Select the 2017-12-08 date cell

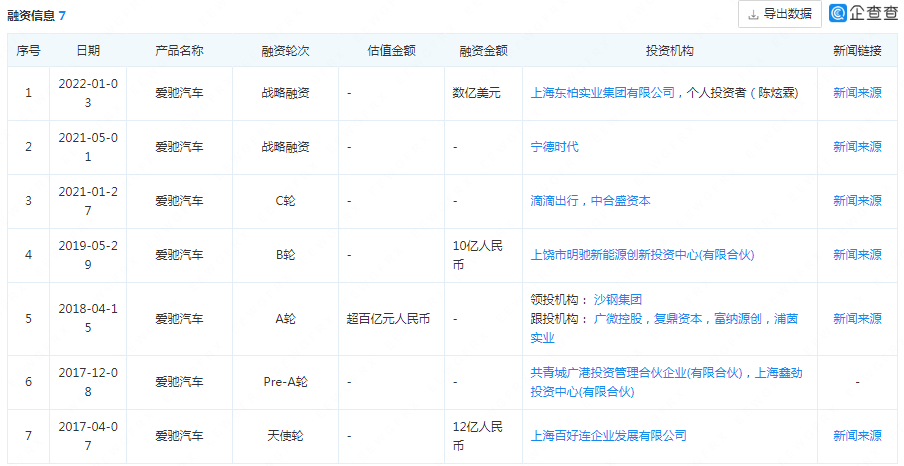[x=88, y=382]
